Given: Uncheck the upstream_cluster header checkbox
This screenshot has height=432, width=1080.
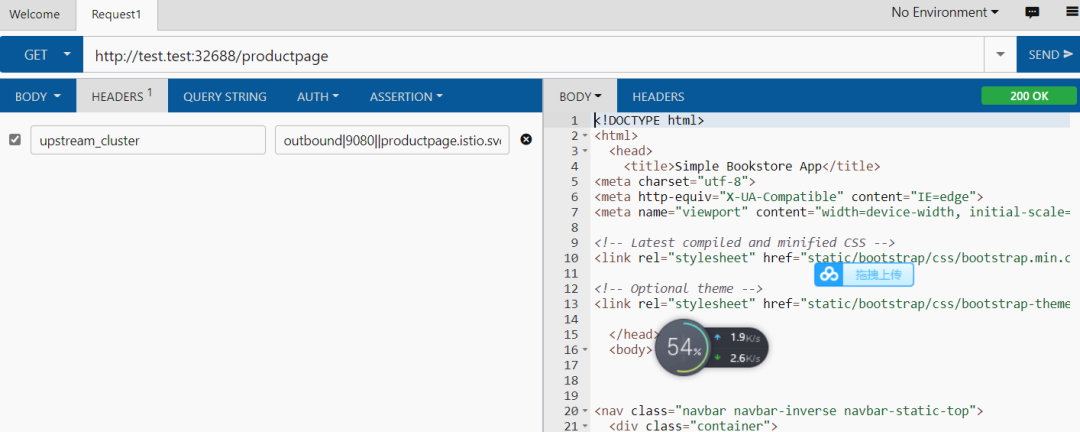Looking at the screenshot, I should (14, 140).
